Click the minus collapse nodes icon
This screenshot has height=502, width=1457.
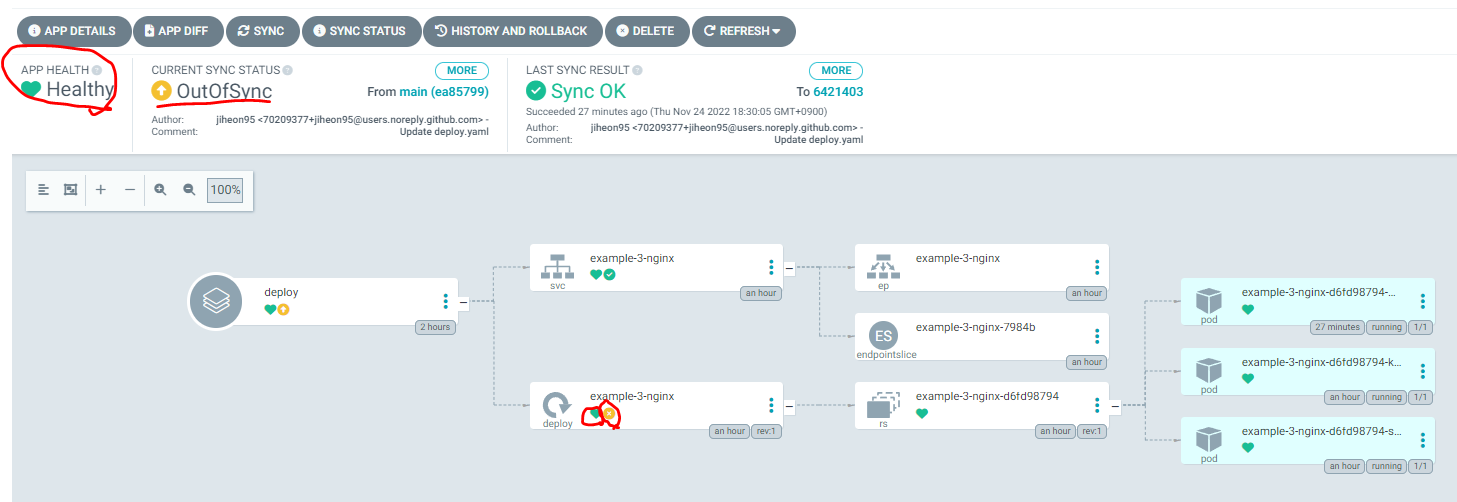click(x=129, y=189)
